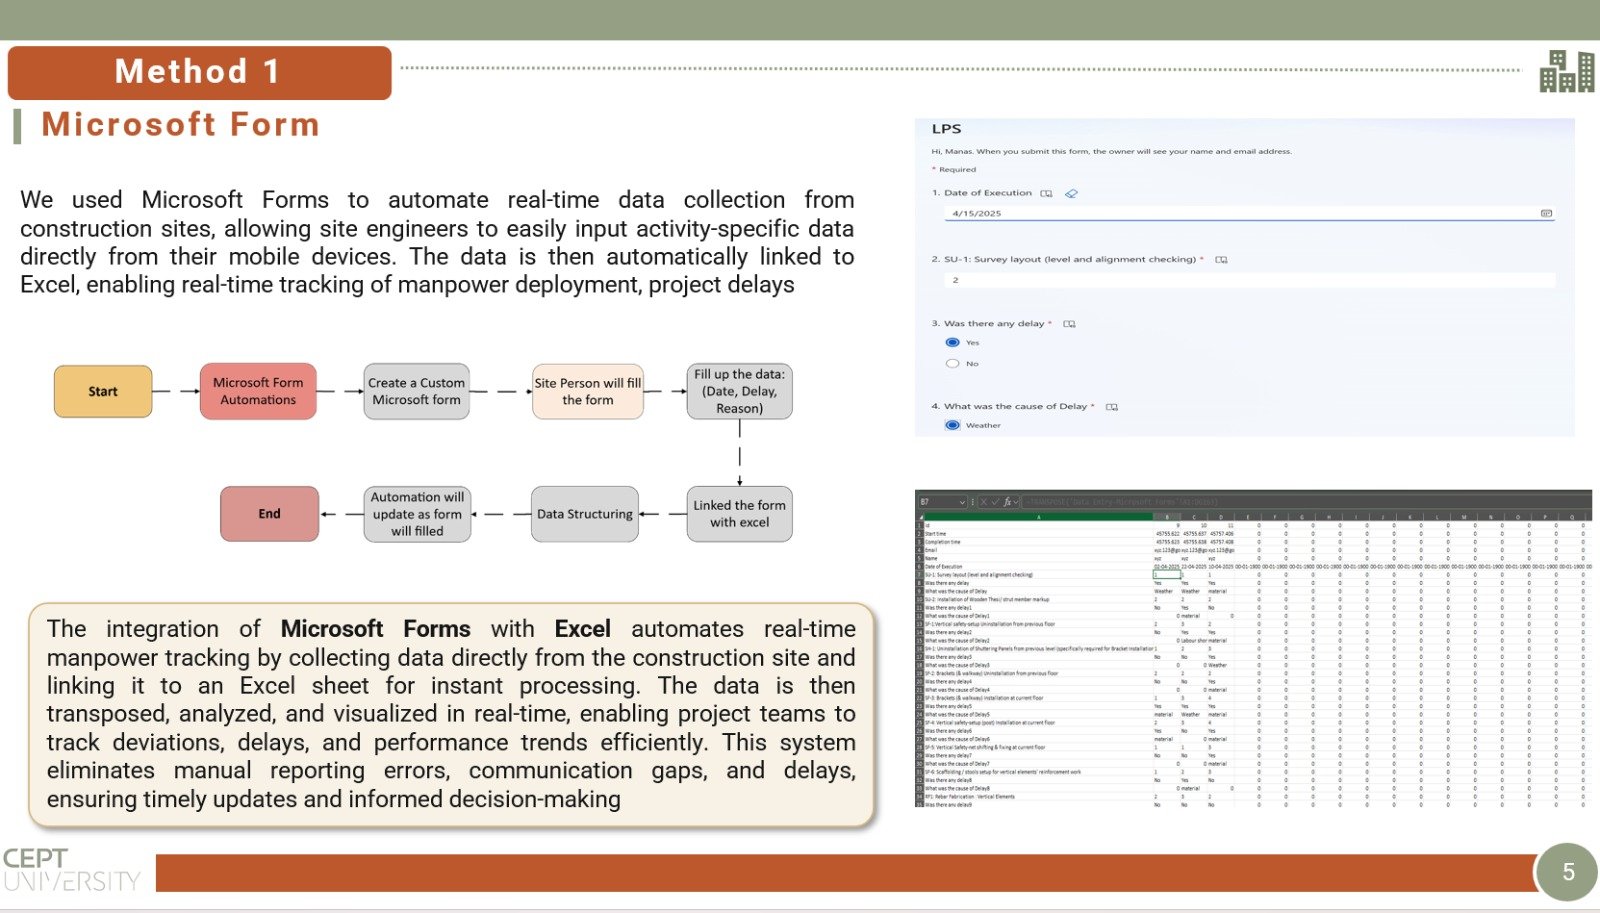Screen dimensions: 1600x913
Task: Click the Required note in the form
Action: [x=954, y=170]
